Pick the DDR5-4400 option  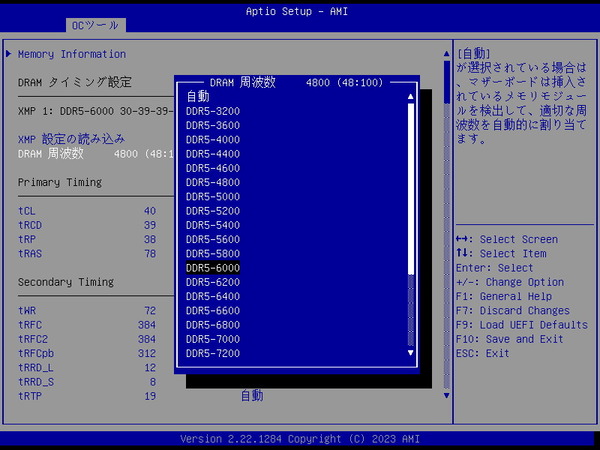click(x=213, y=154)
